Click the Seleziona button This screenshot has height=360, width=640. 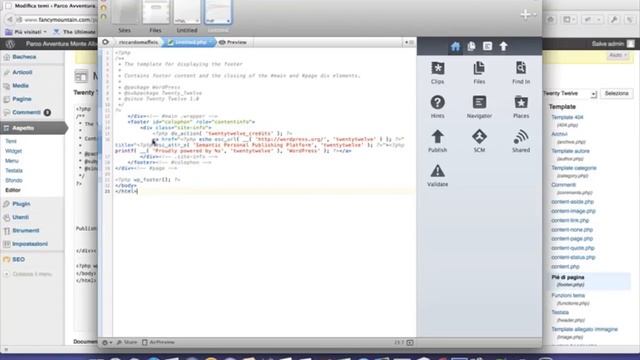pos(616,93)
